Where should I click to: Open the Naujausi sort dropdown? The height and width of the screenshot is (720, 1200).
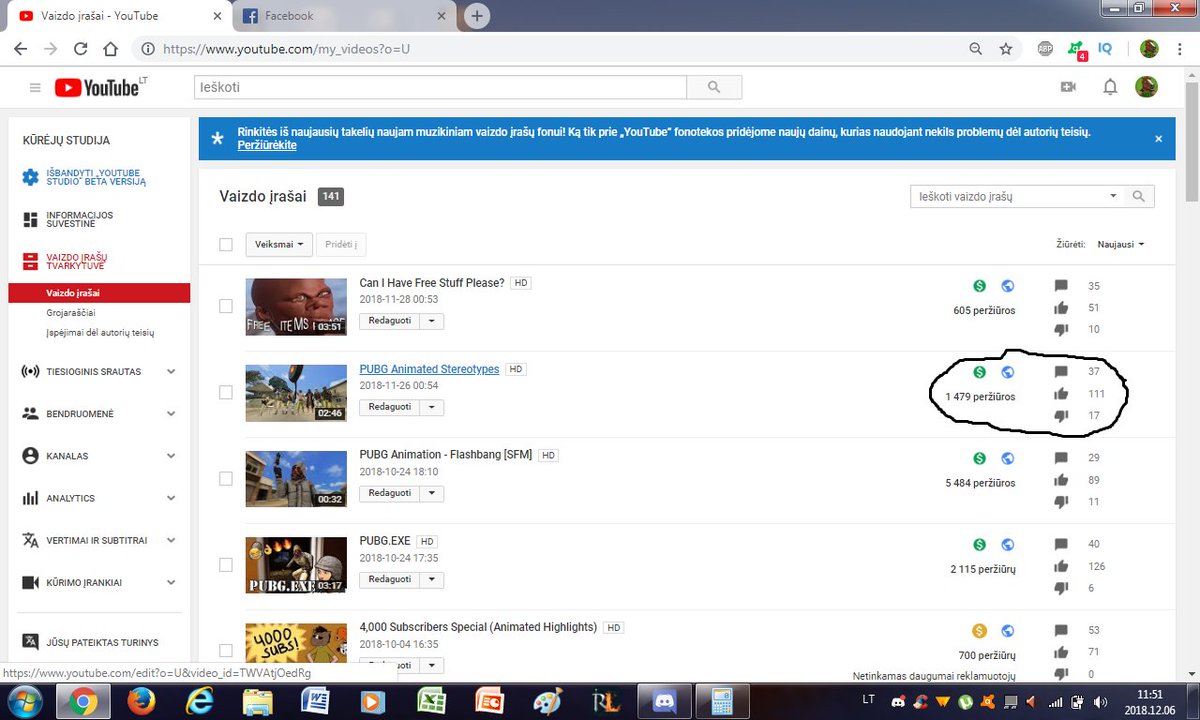point(1120,244)
